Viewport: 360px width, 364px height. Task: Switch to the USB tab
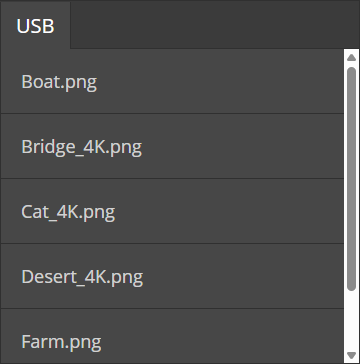(35, 26)
